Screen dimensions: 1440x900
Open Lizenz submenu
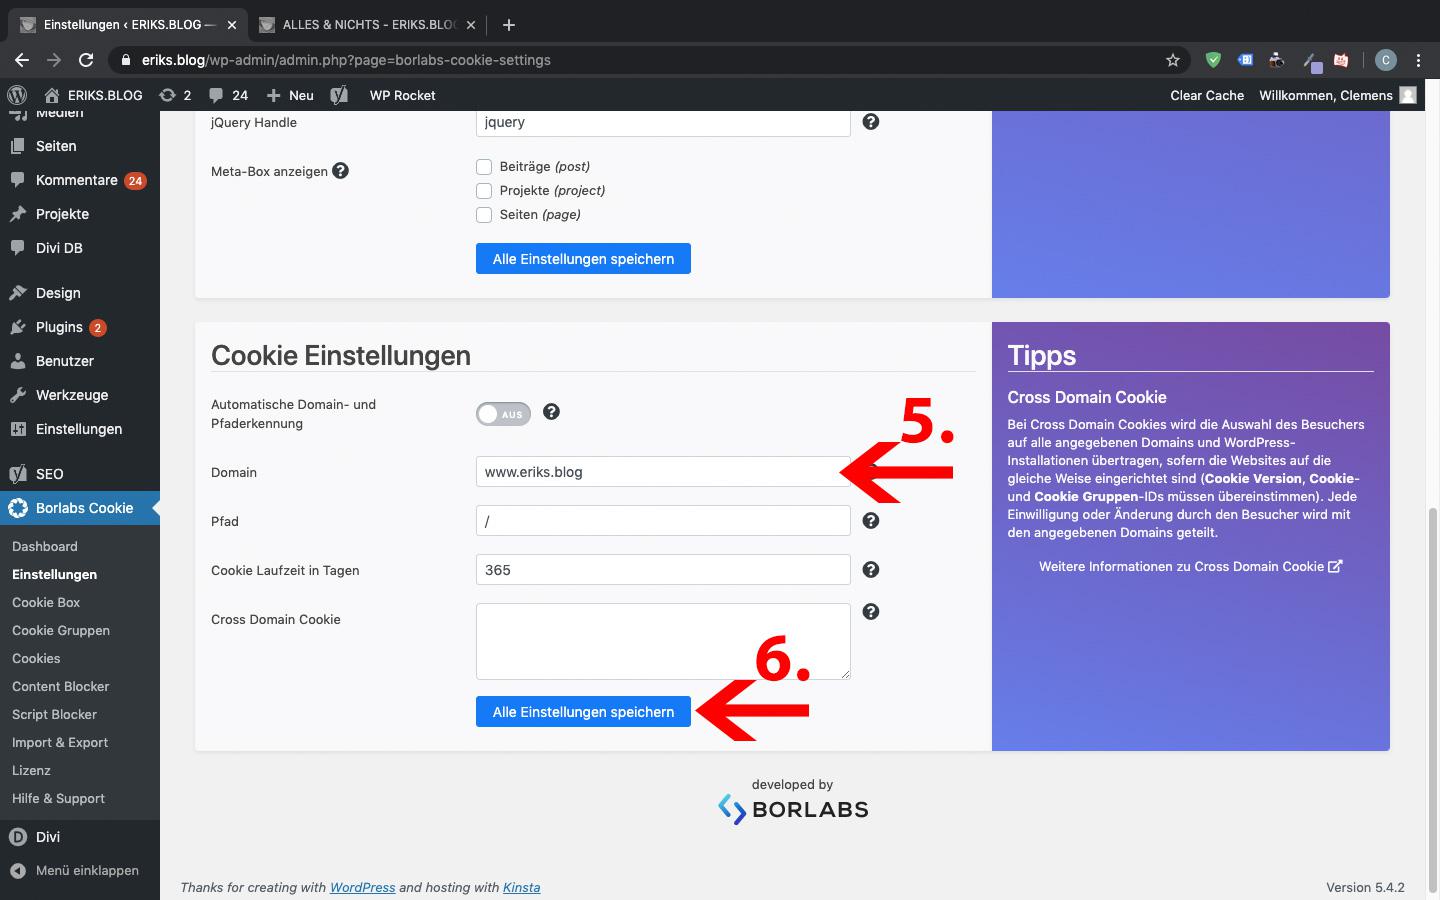coord(31,770)
